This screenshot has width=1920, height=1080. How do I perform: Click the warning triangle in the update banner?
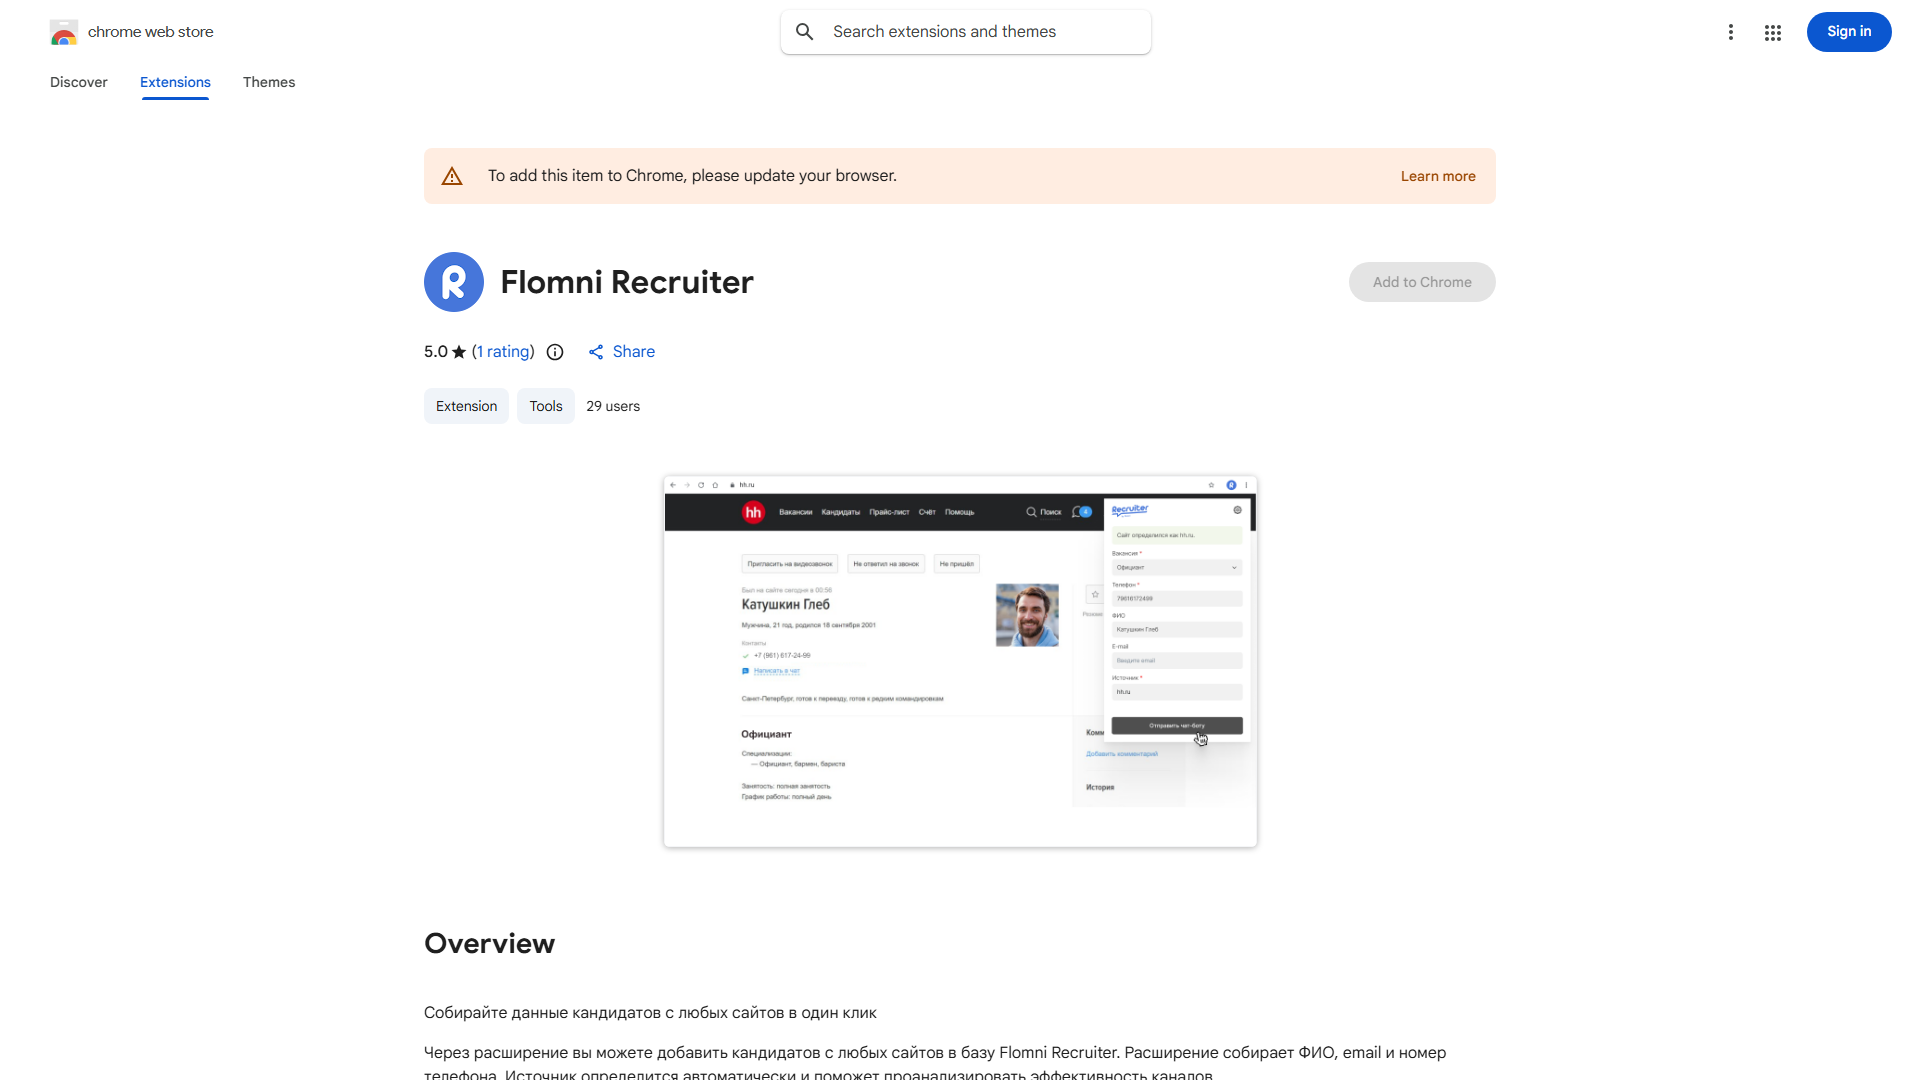pos(452,175)
